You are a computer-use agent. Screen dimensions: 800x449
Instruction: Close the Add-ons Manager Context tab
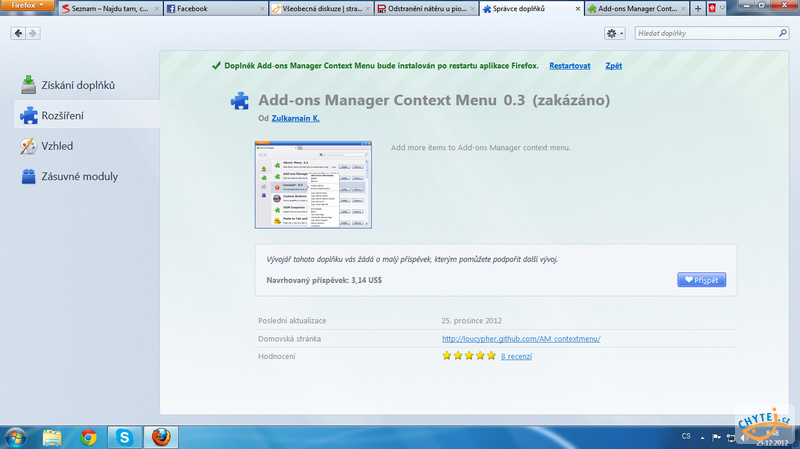coord(683,9)
